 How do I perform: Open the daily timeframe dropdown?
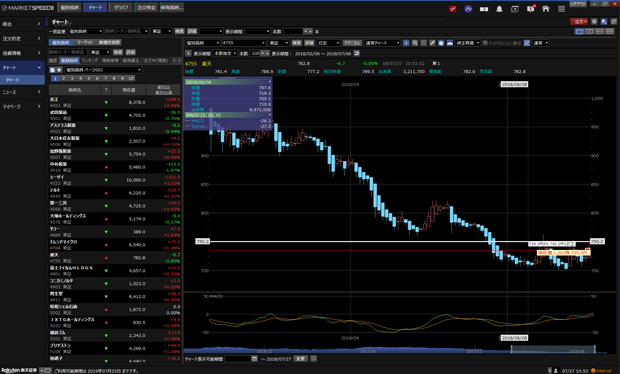[x=329, y=43]
